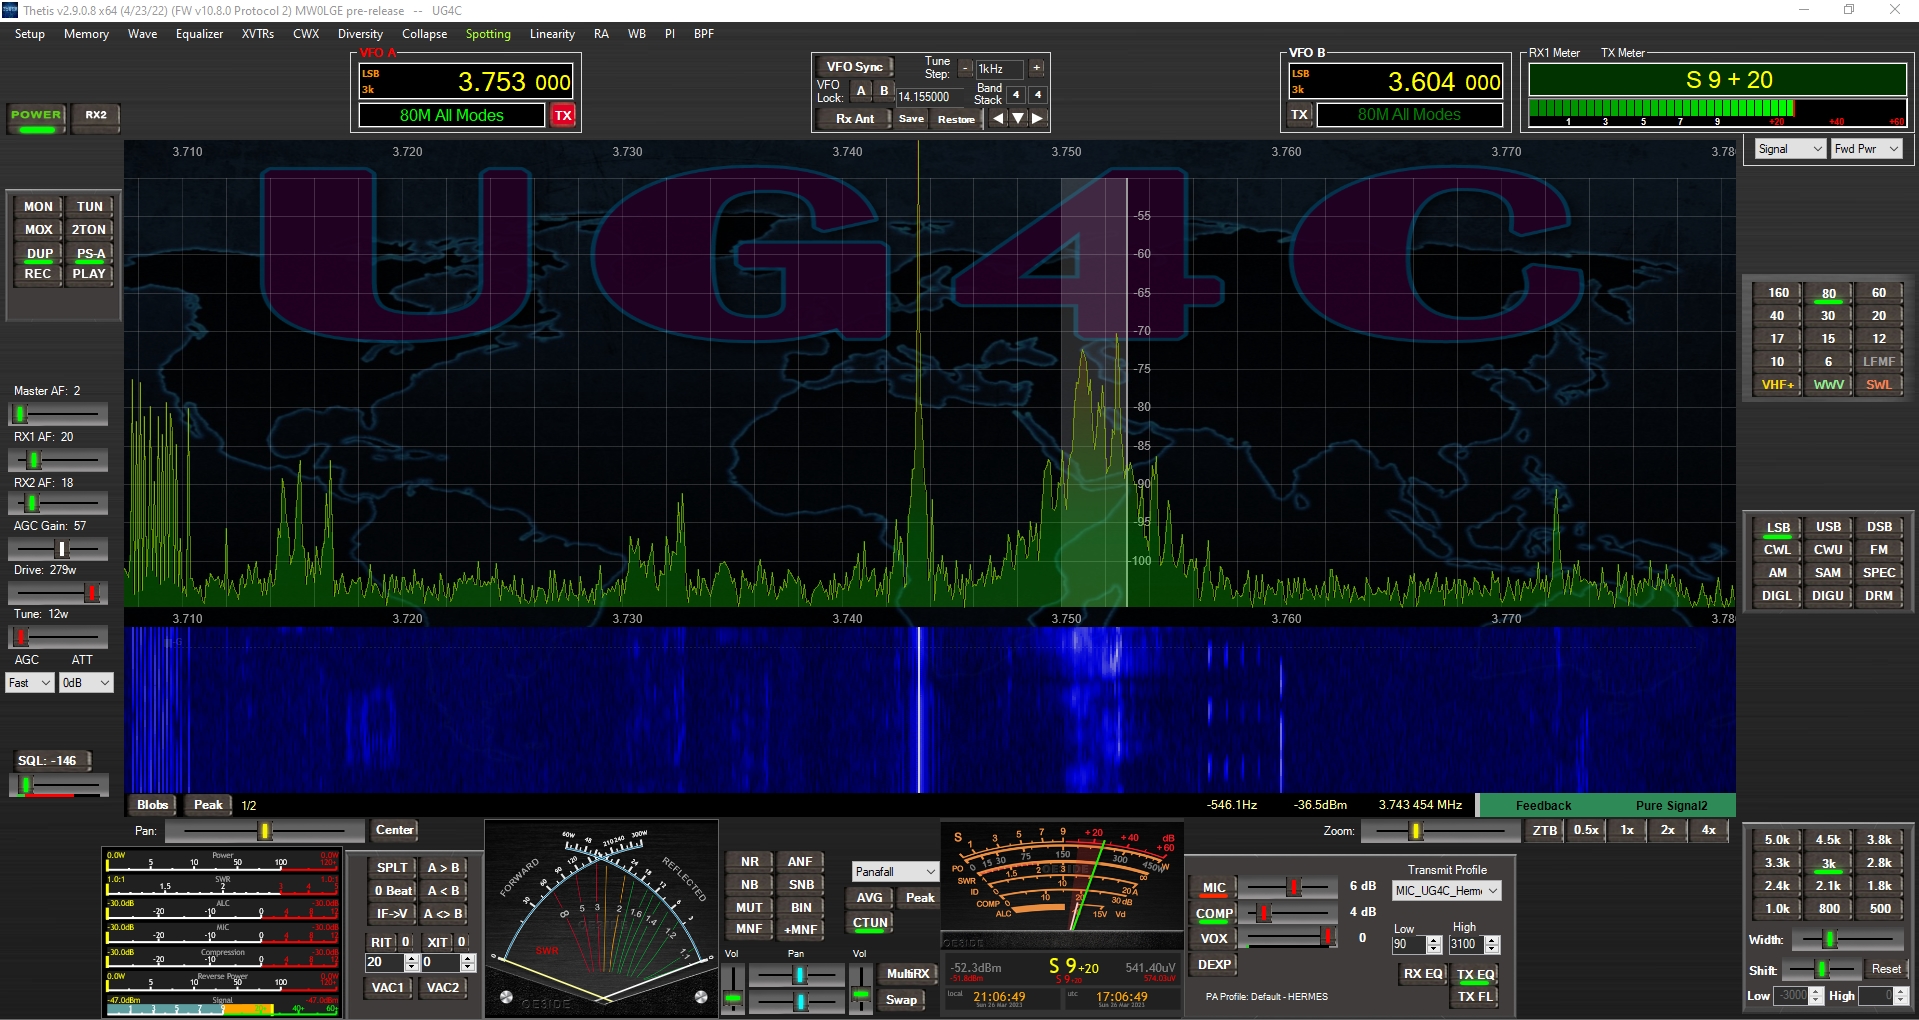The image size is (1919, 1020).
Task: Click the VFO A frequency display
Action: 466,82
